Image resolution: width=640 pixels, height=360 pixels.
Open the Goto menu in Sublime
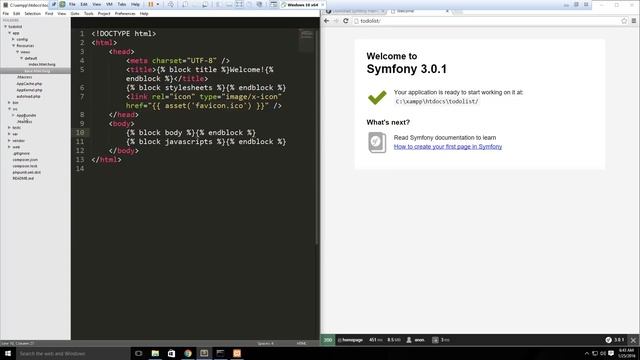pos(75,13)
